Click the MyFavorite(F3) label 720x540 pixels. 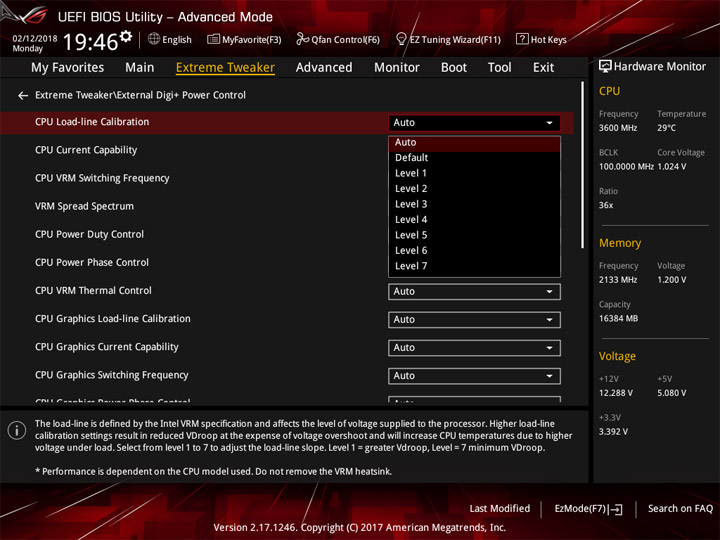[252, 40]
